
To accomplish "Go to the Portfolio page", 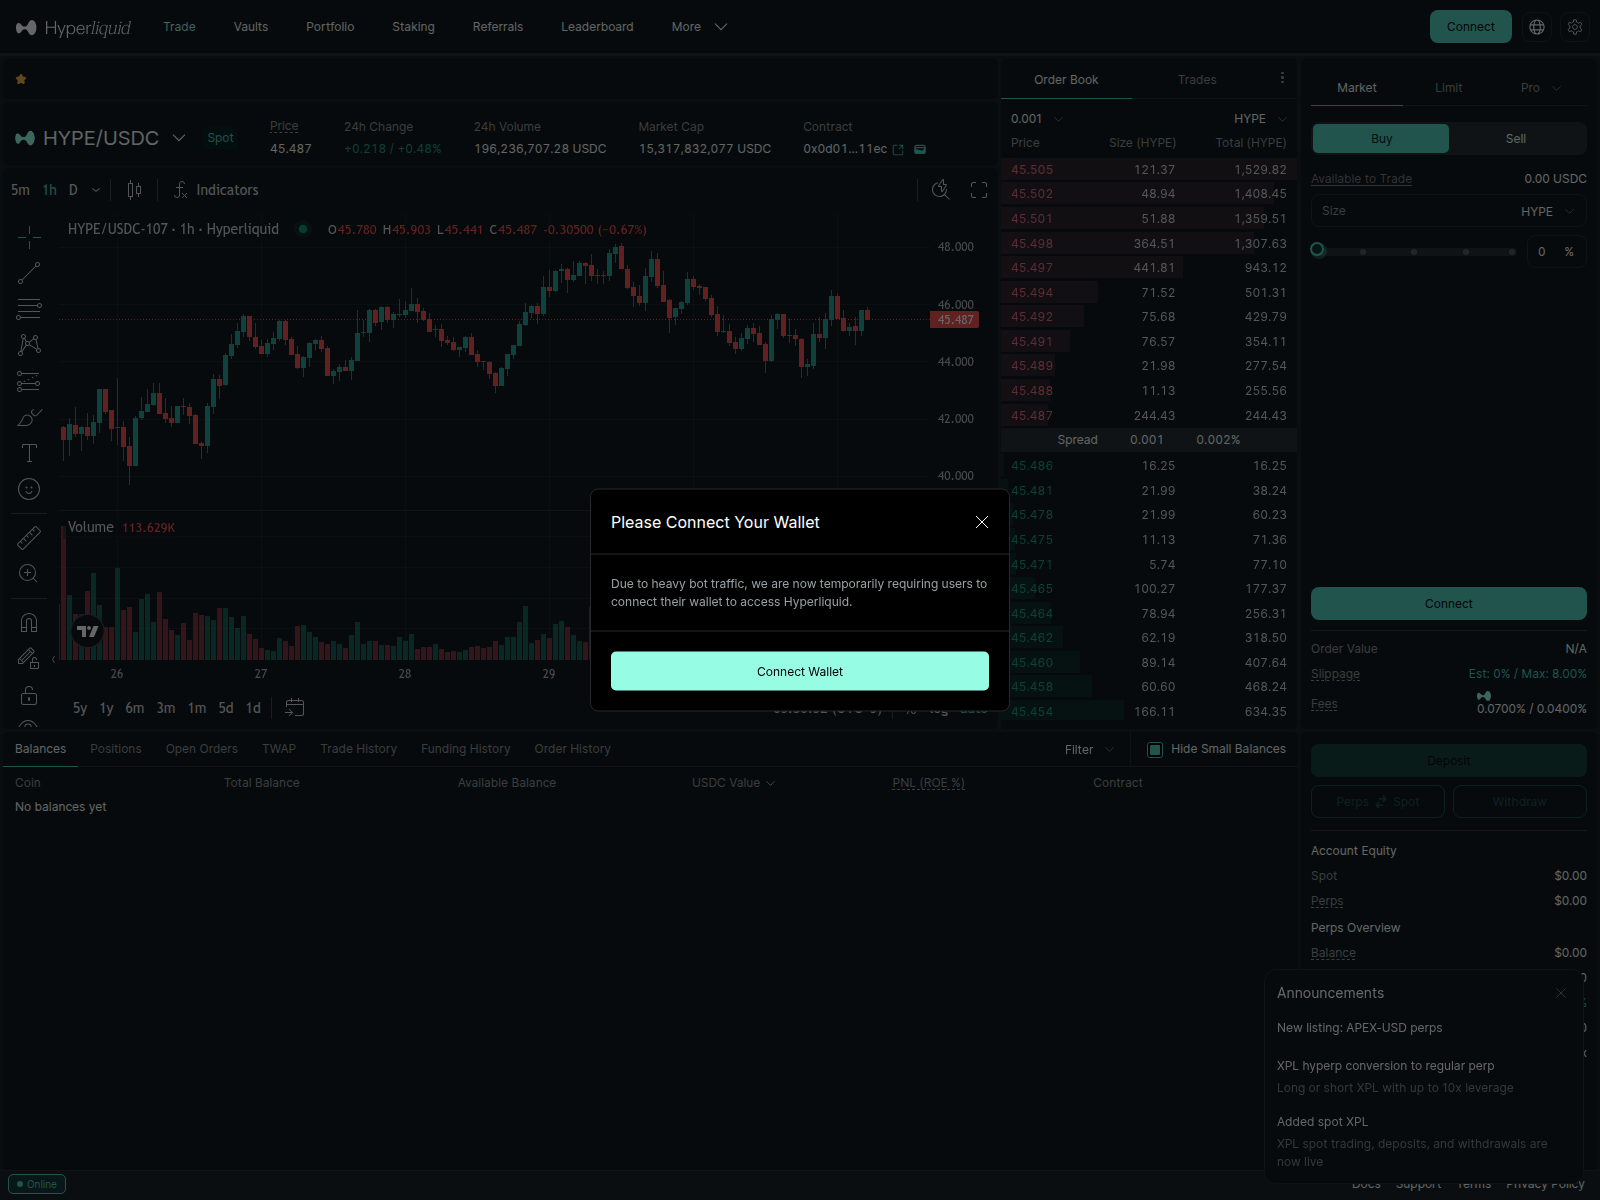I will (x=330, y=27).
